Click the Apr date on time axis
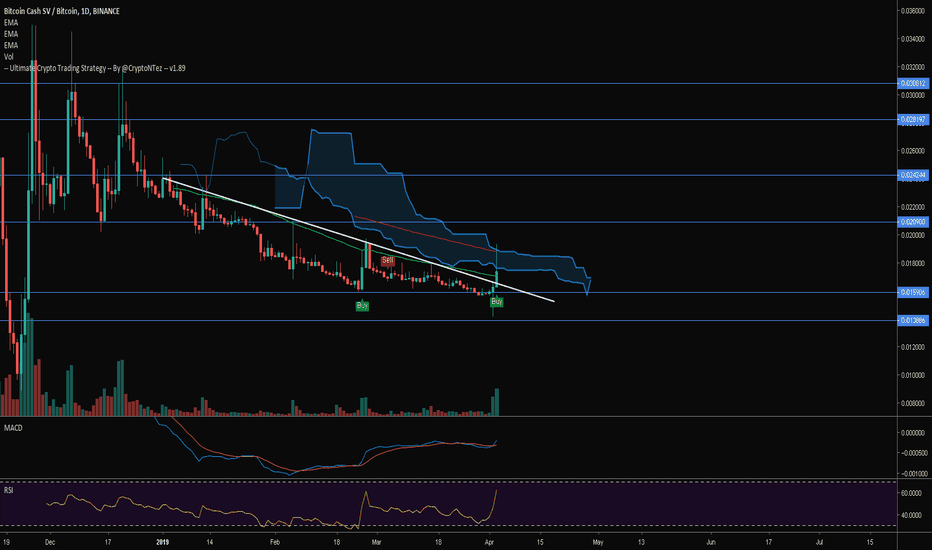Screen dimensions: 932x550 point(490,542)
